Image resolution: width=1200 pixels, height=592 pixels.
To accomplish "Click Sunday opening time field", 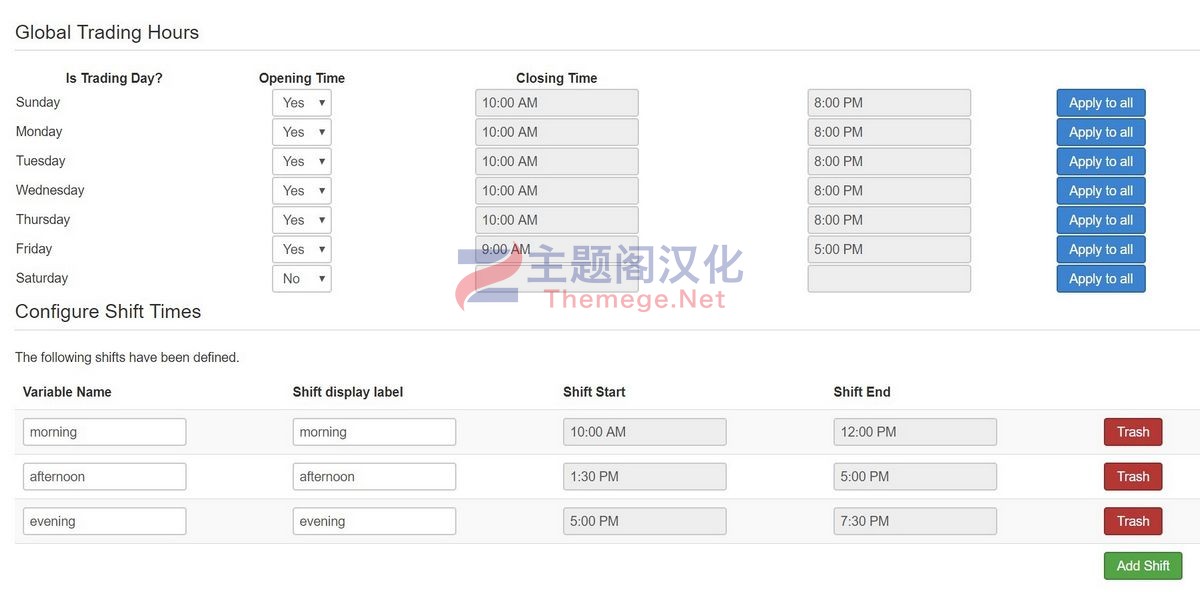I will pos(556,103).
